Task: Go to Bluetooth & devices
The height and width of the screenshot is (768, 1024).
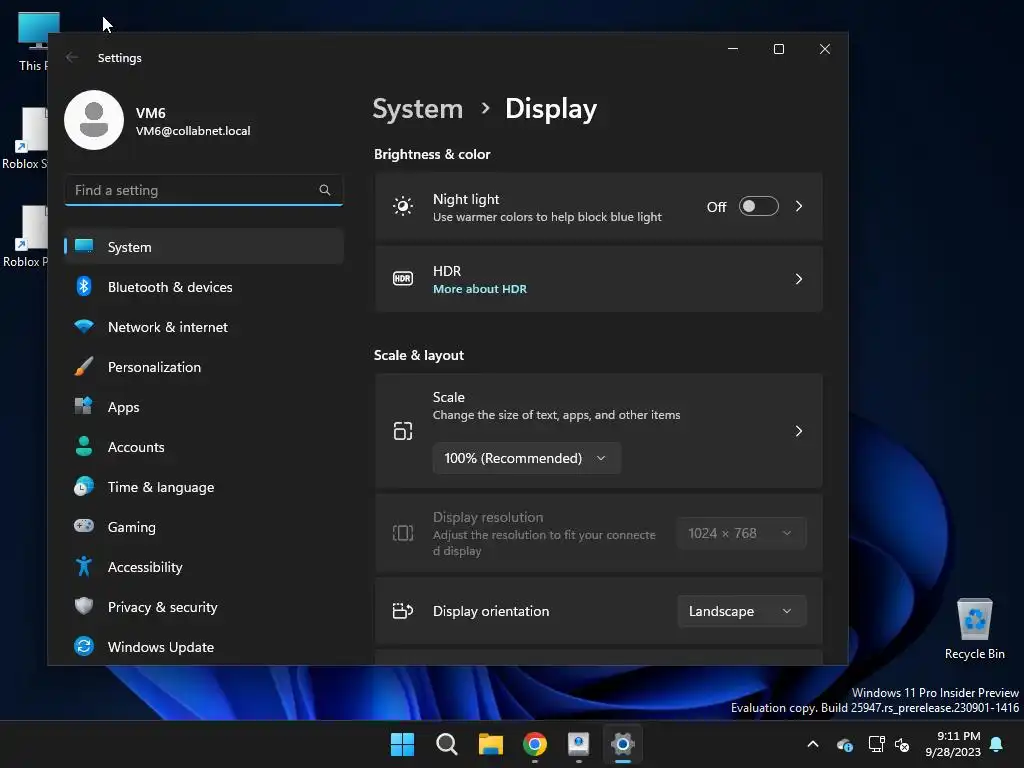Action: pos(204,286)
